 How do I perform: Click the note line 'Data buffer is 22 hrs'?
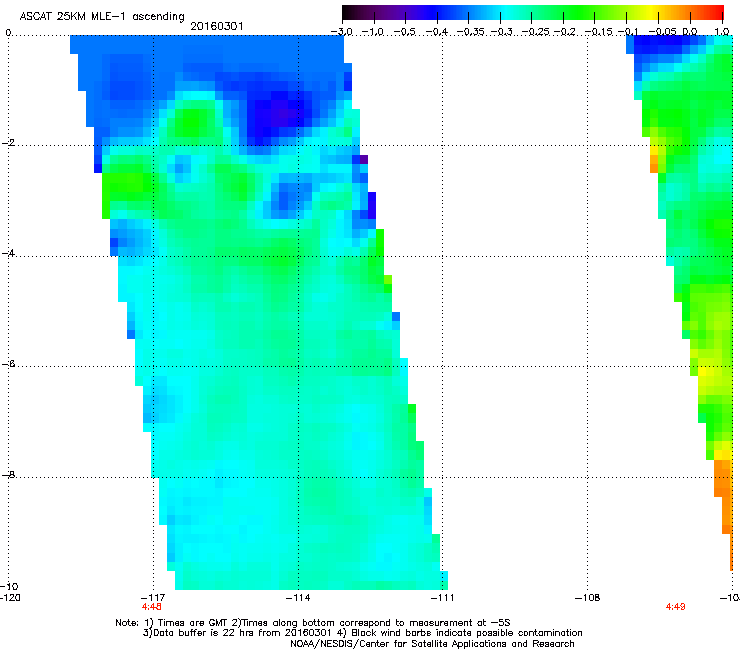pyautogui.click(x=362, y=633)
